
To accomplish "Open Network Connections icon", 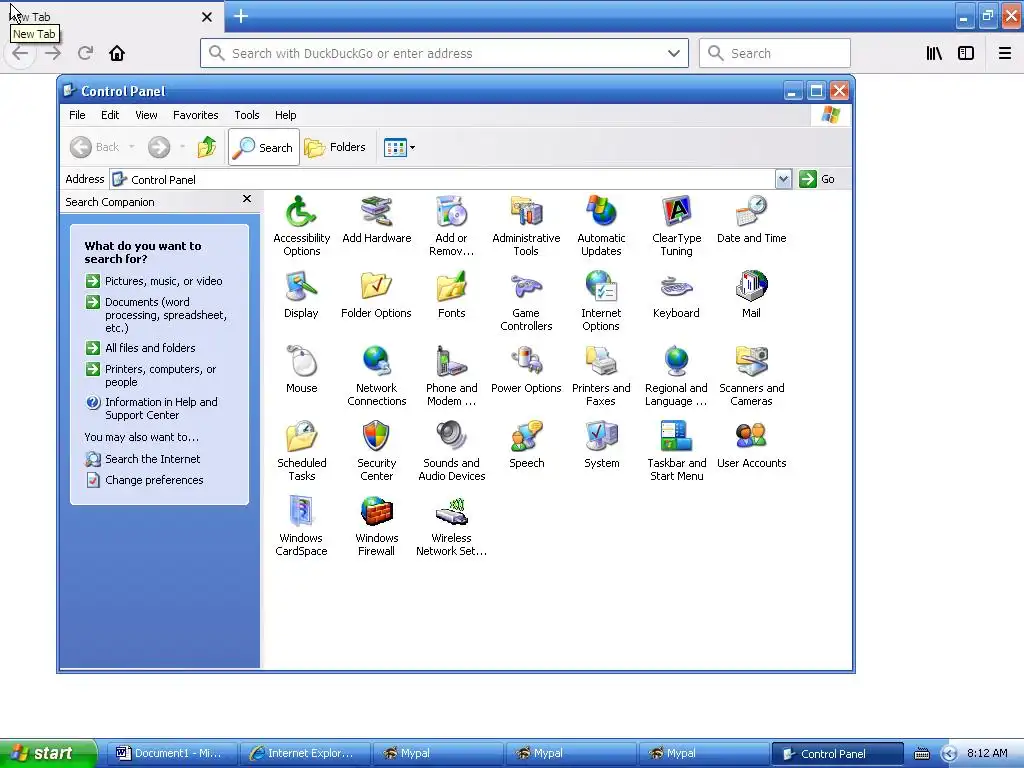I will 376,376.
